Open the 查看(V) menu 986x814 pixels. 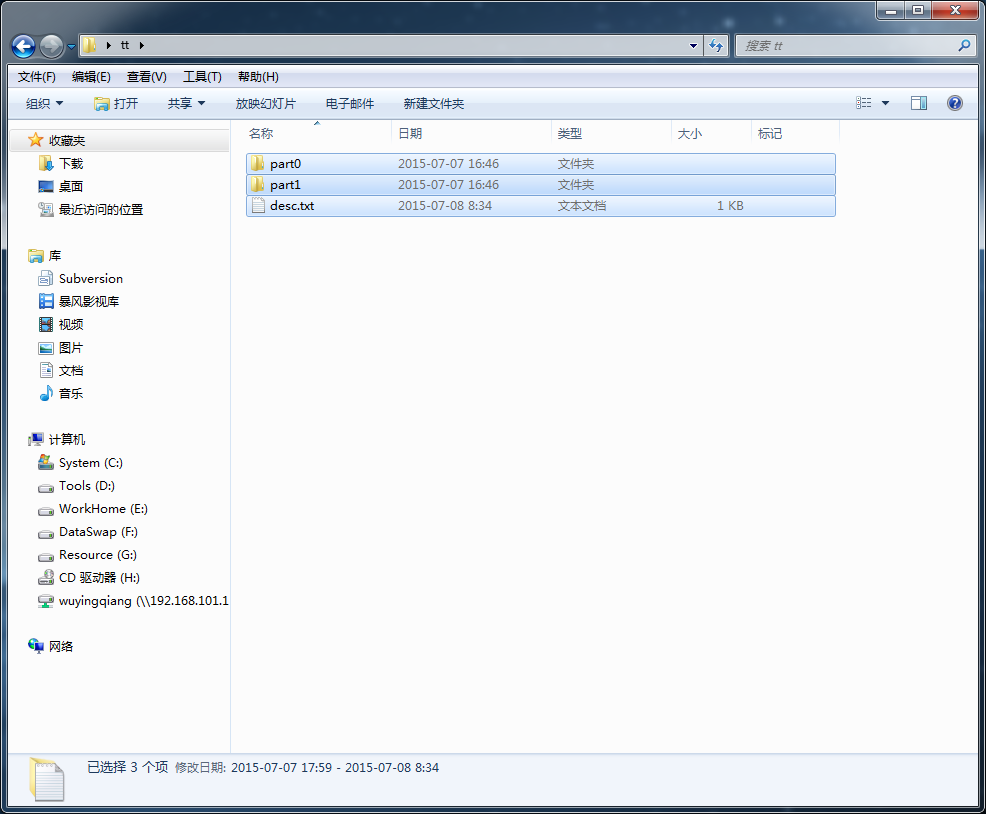pyautogui.click(x=147, y=77)
